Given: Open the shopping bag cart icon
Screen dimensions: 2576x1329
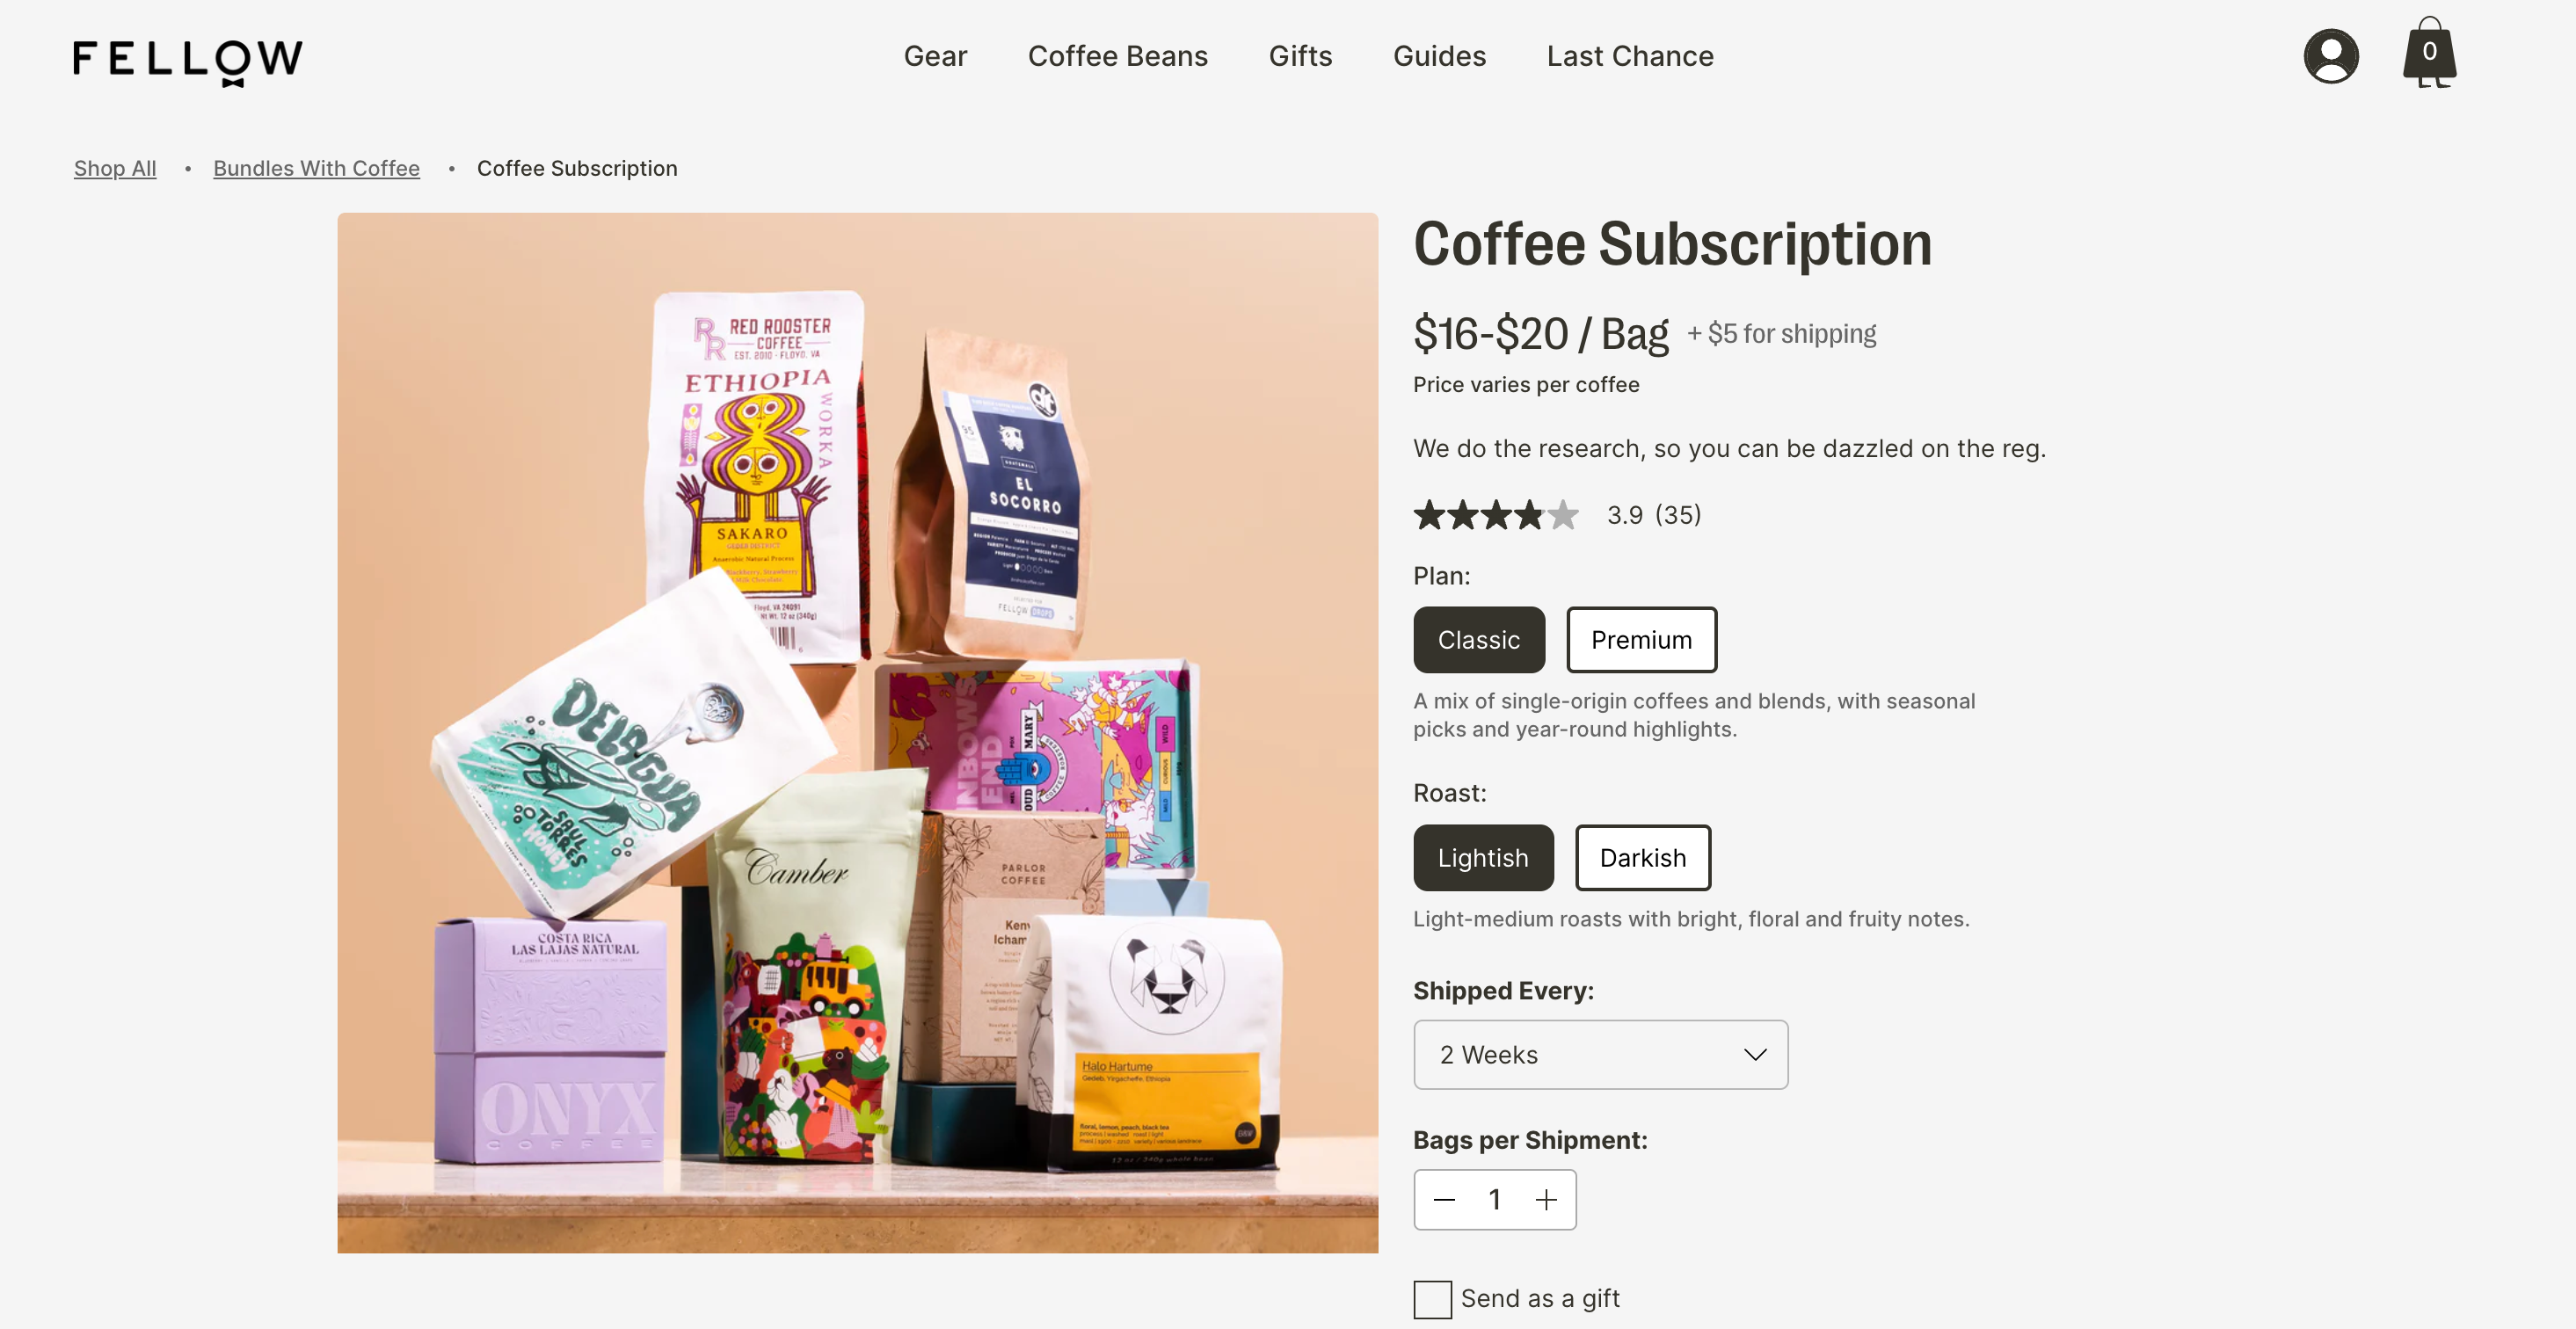Looking at the screenshot, I should click(x=2429, y=52).
